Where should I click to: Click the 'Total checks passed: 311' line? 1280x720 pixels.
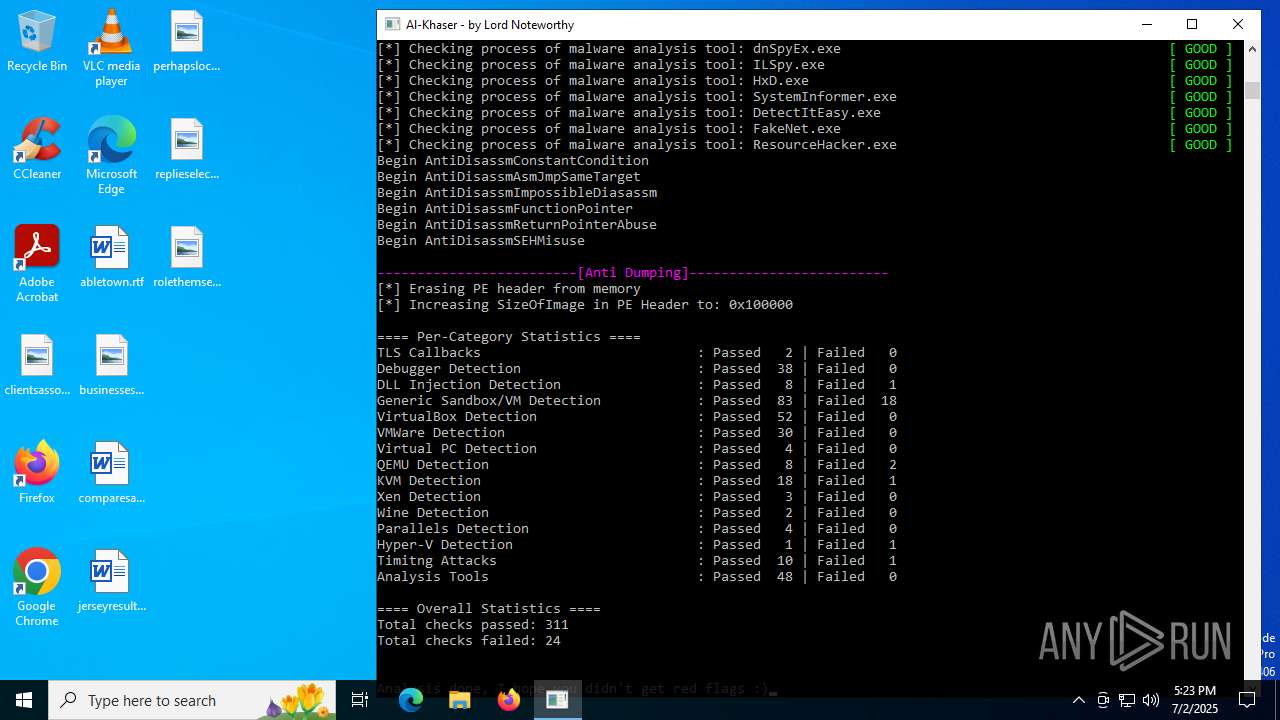[473, 625]
